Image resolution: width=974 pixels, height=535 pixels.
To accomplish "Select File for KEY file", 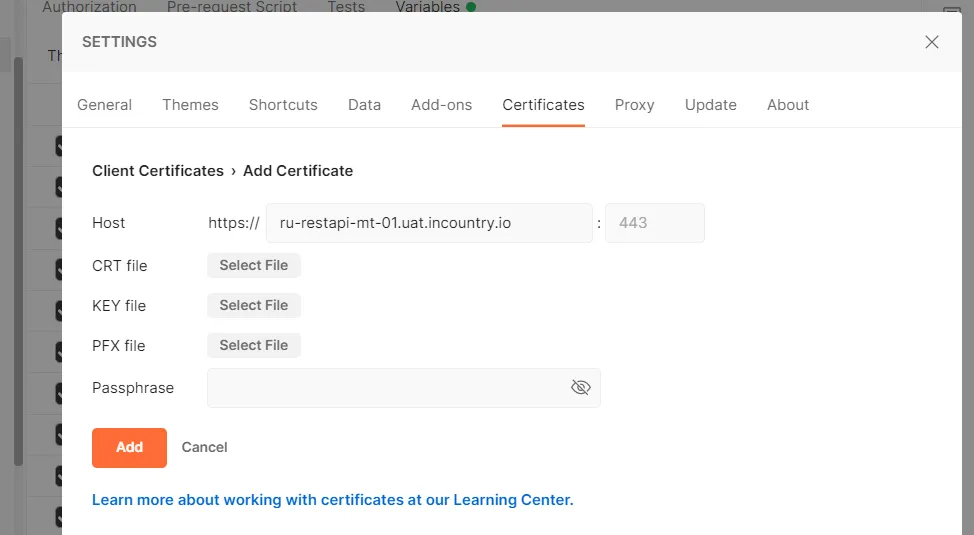I will pos(254,305).
